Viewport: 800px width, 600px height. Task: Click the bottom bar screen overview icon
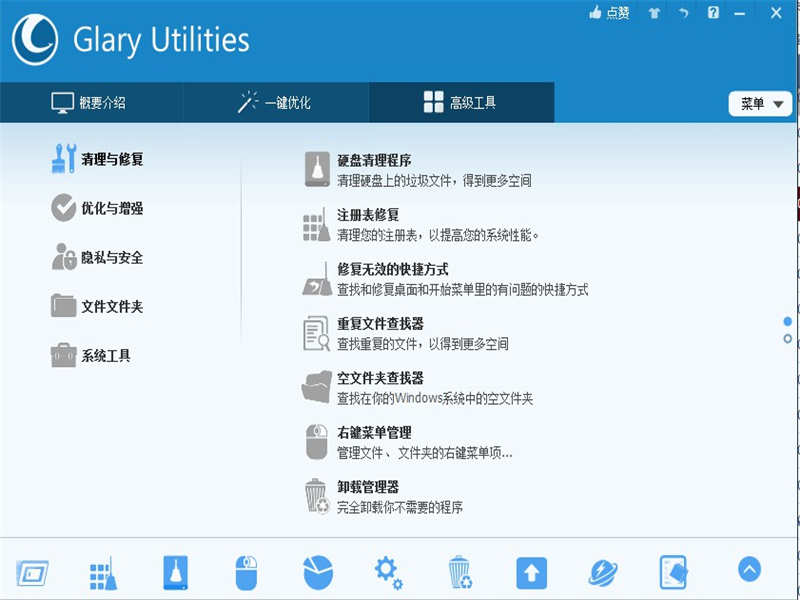[32, 573]
